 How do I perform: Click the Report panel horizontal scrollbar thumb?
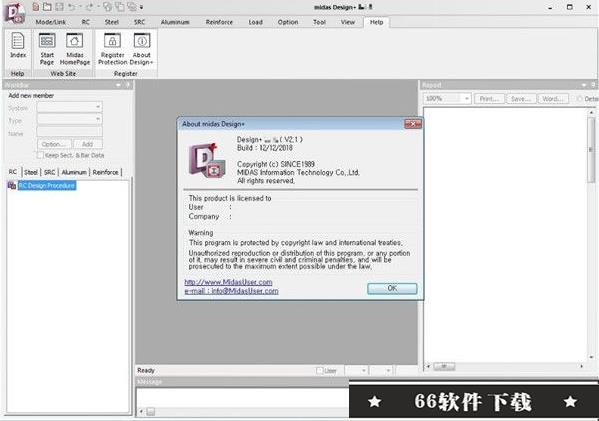point(444,366)
